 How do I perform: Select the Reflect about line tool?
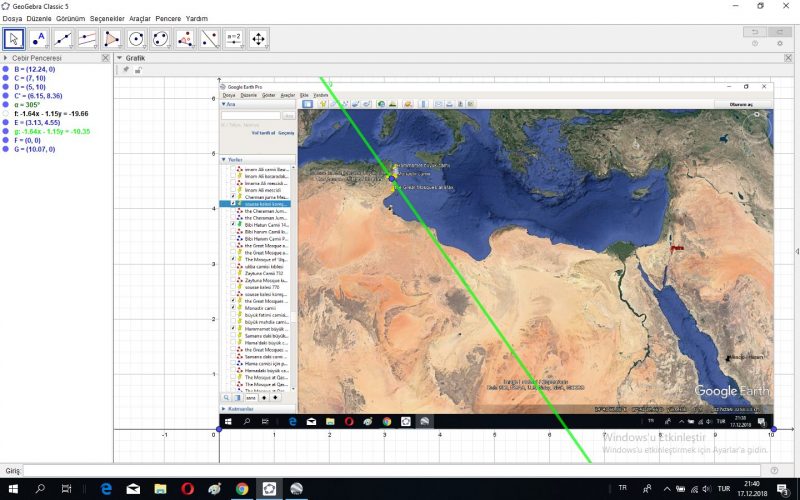tap(210, 39)
